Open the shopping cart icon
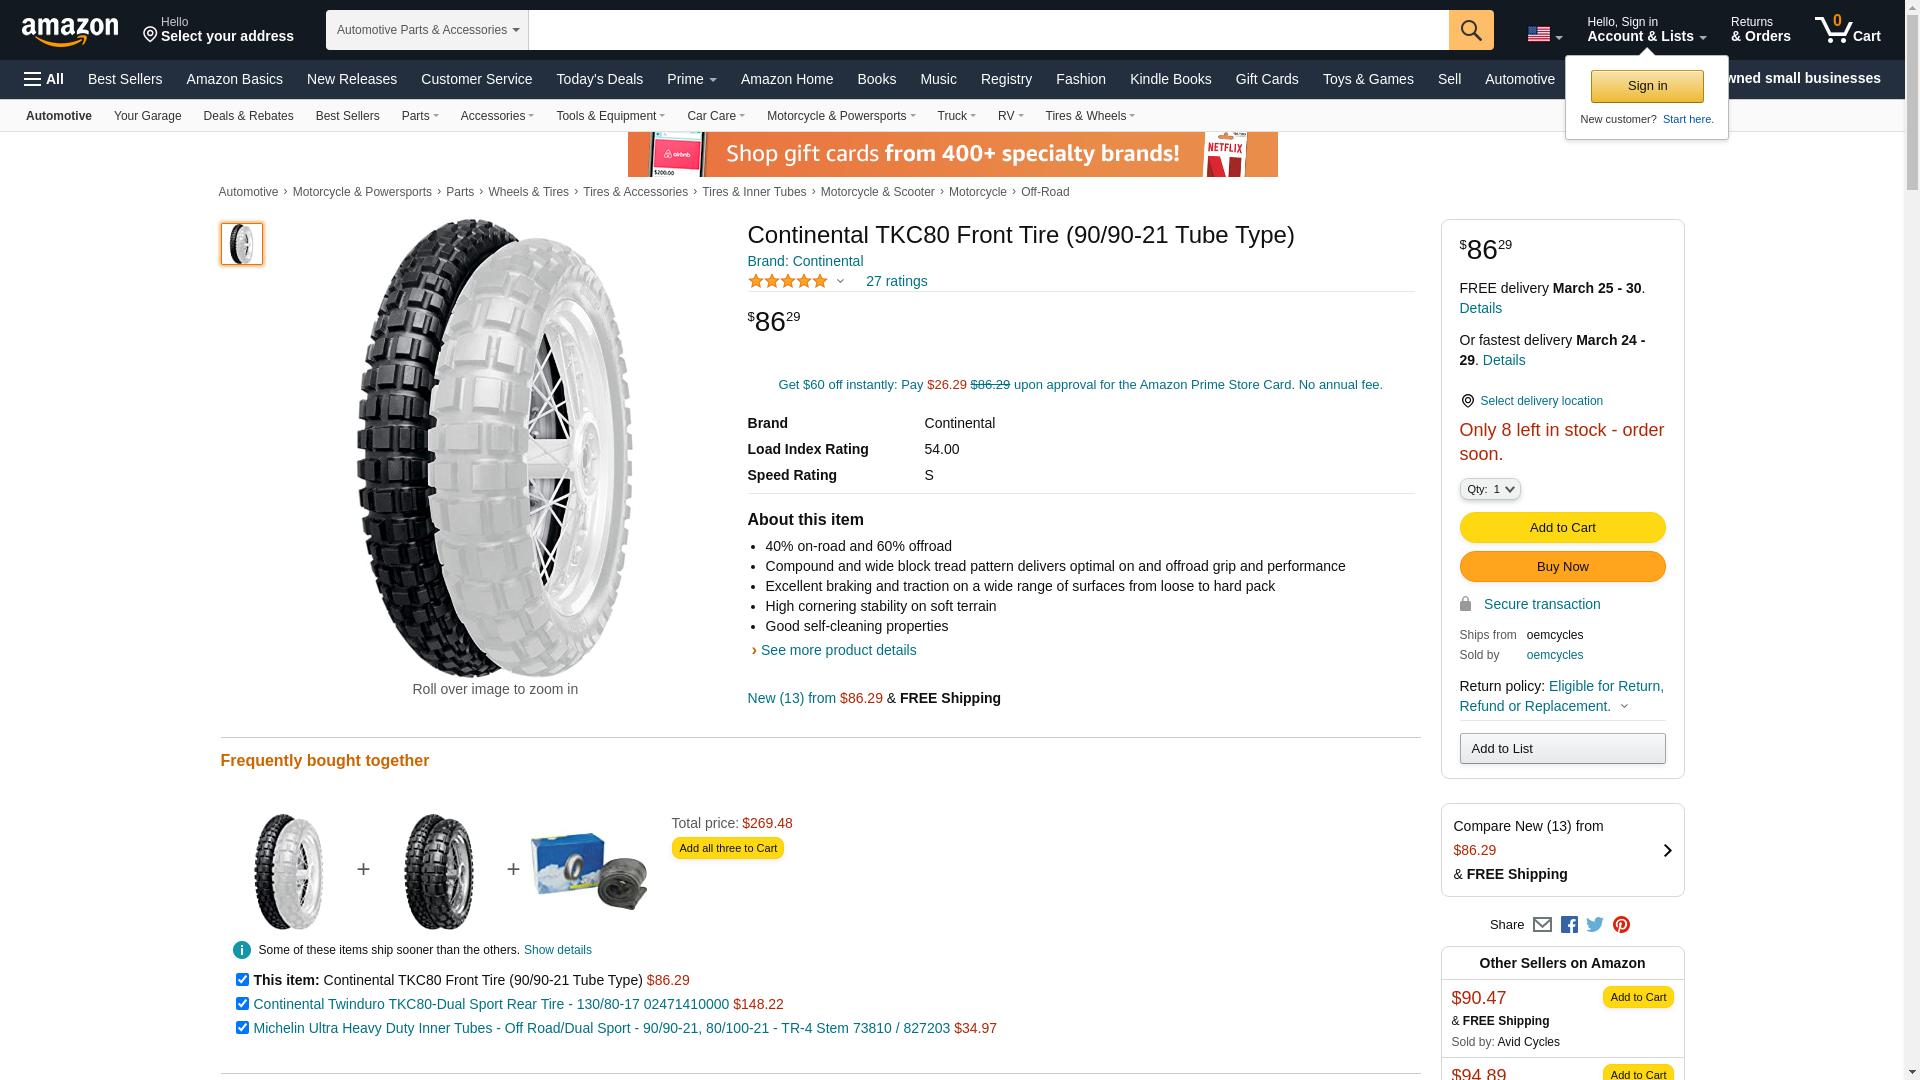1920x1080 pixels. [1847, 30]
